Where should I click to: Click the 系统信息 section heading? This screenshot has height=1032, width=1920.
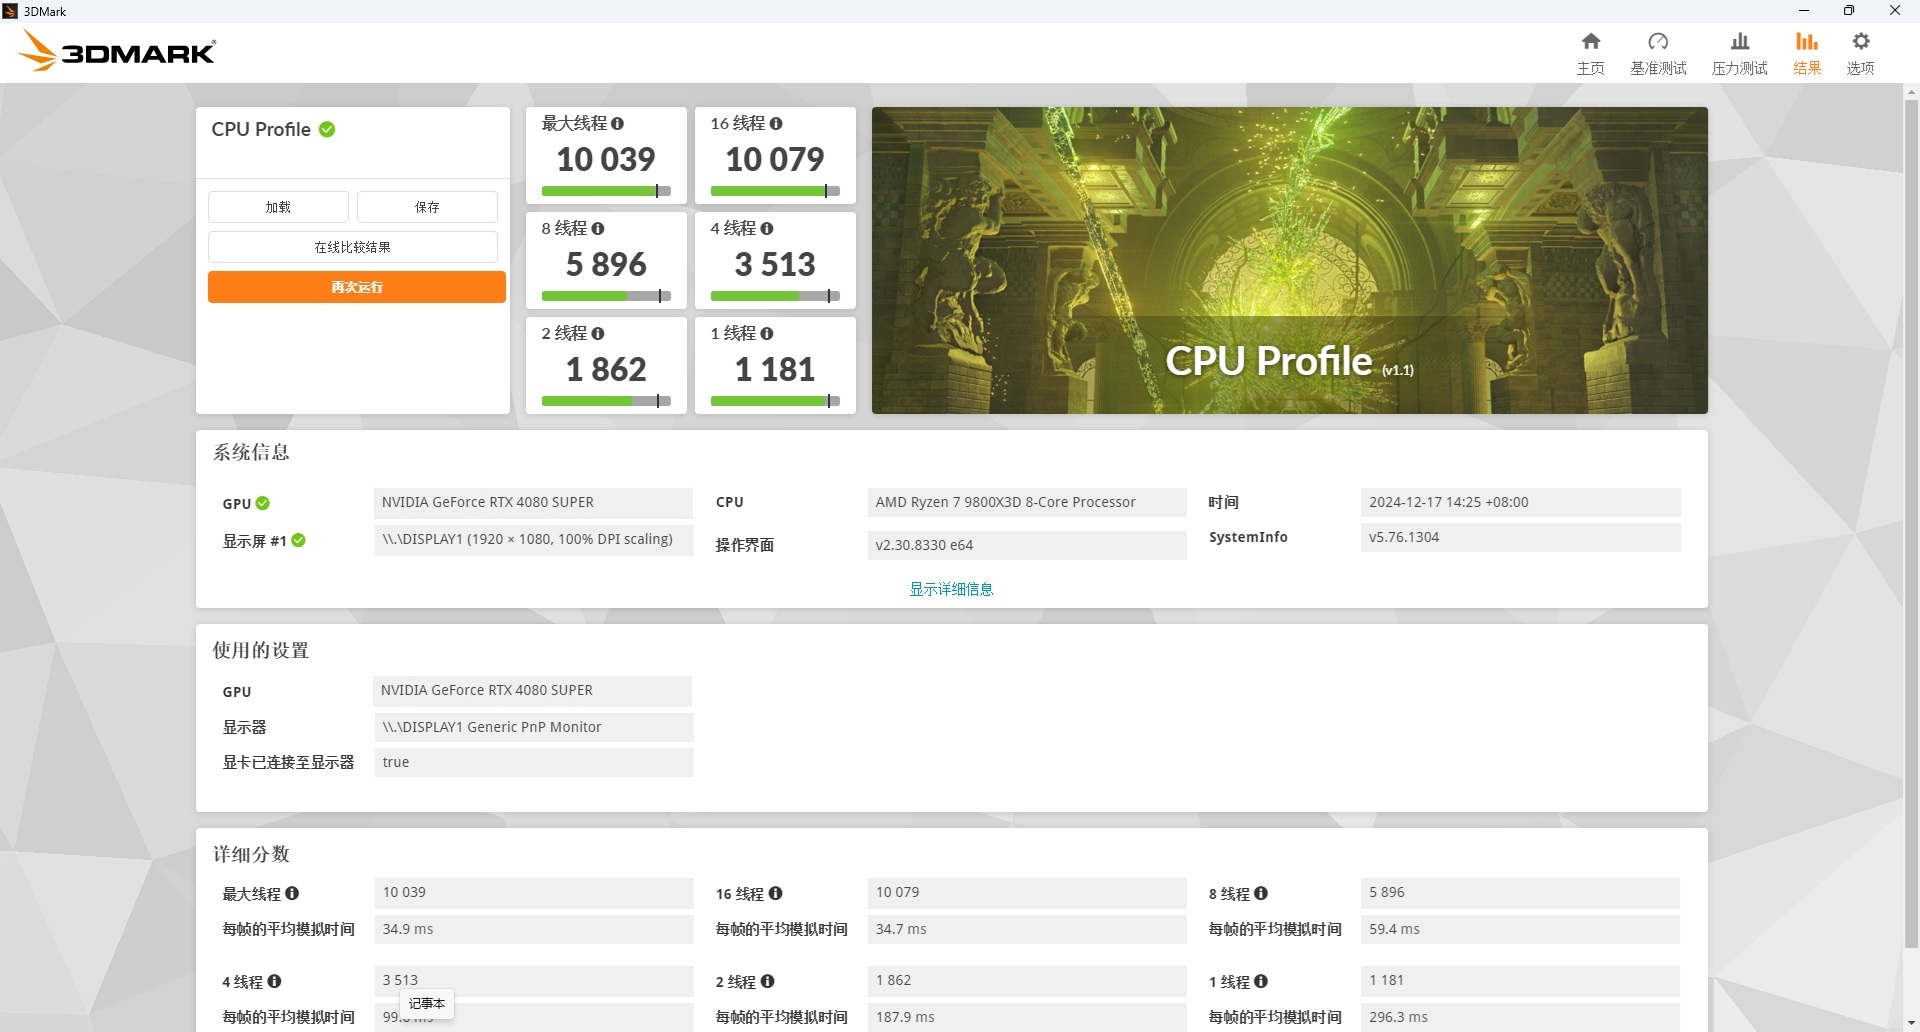[251, 452]
